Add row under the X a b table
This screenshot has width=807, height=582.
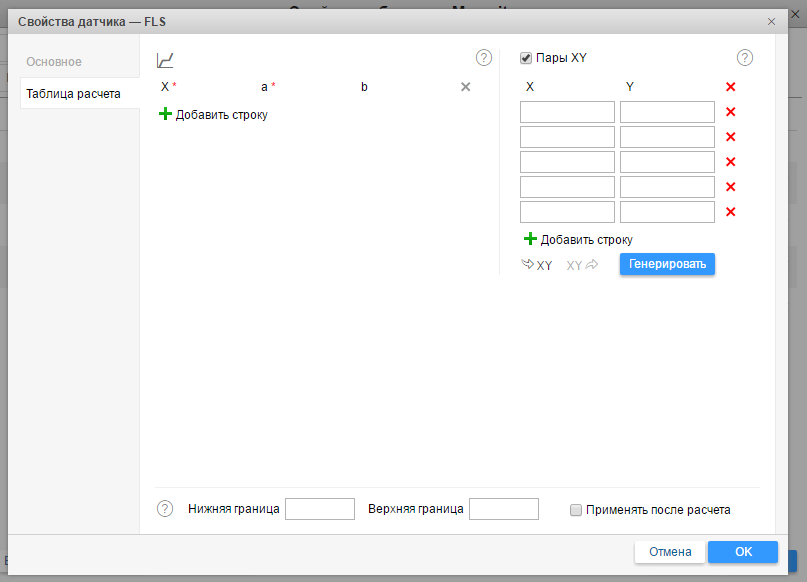tap(213, 115)
